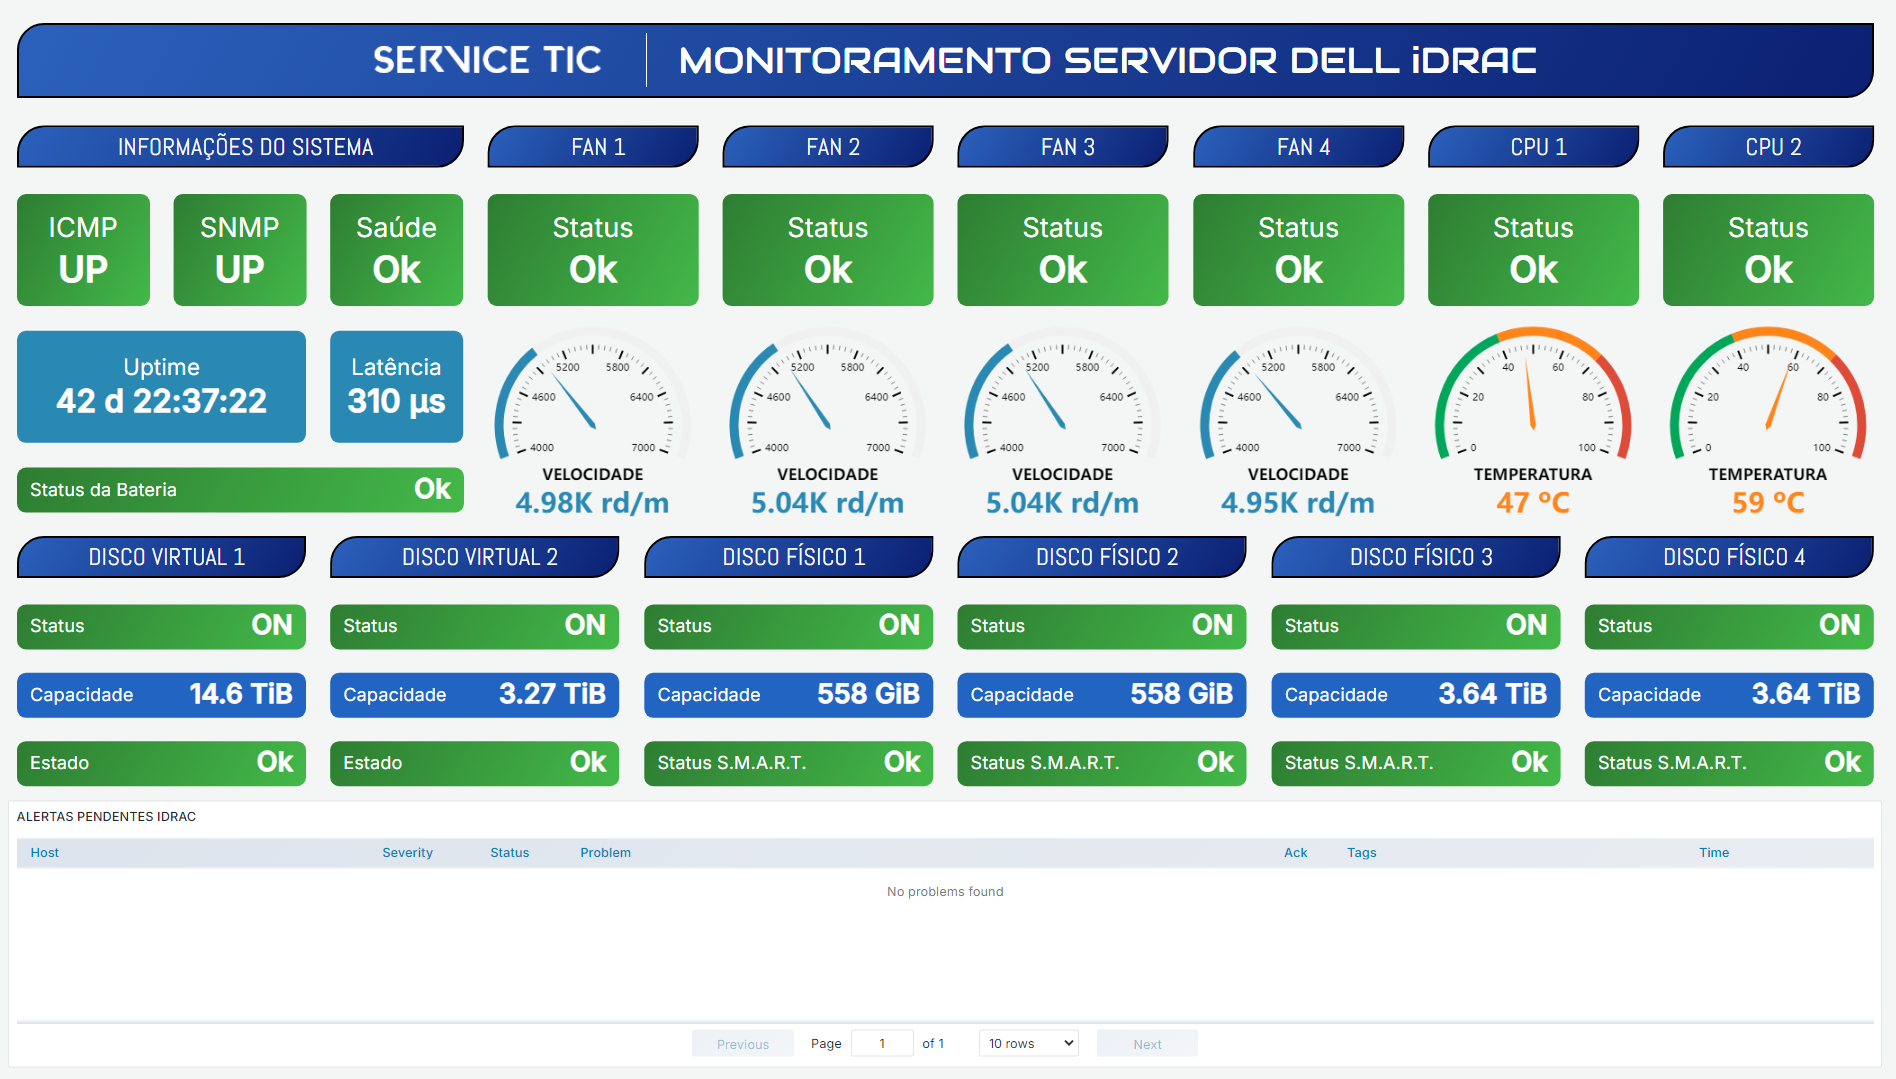This screenshot has width=1896, height=1079.
Task: Click the FAN 2 Status Ok tile
Action: [x=828, y=250]
